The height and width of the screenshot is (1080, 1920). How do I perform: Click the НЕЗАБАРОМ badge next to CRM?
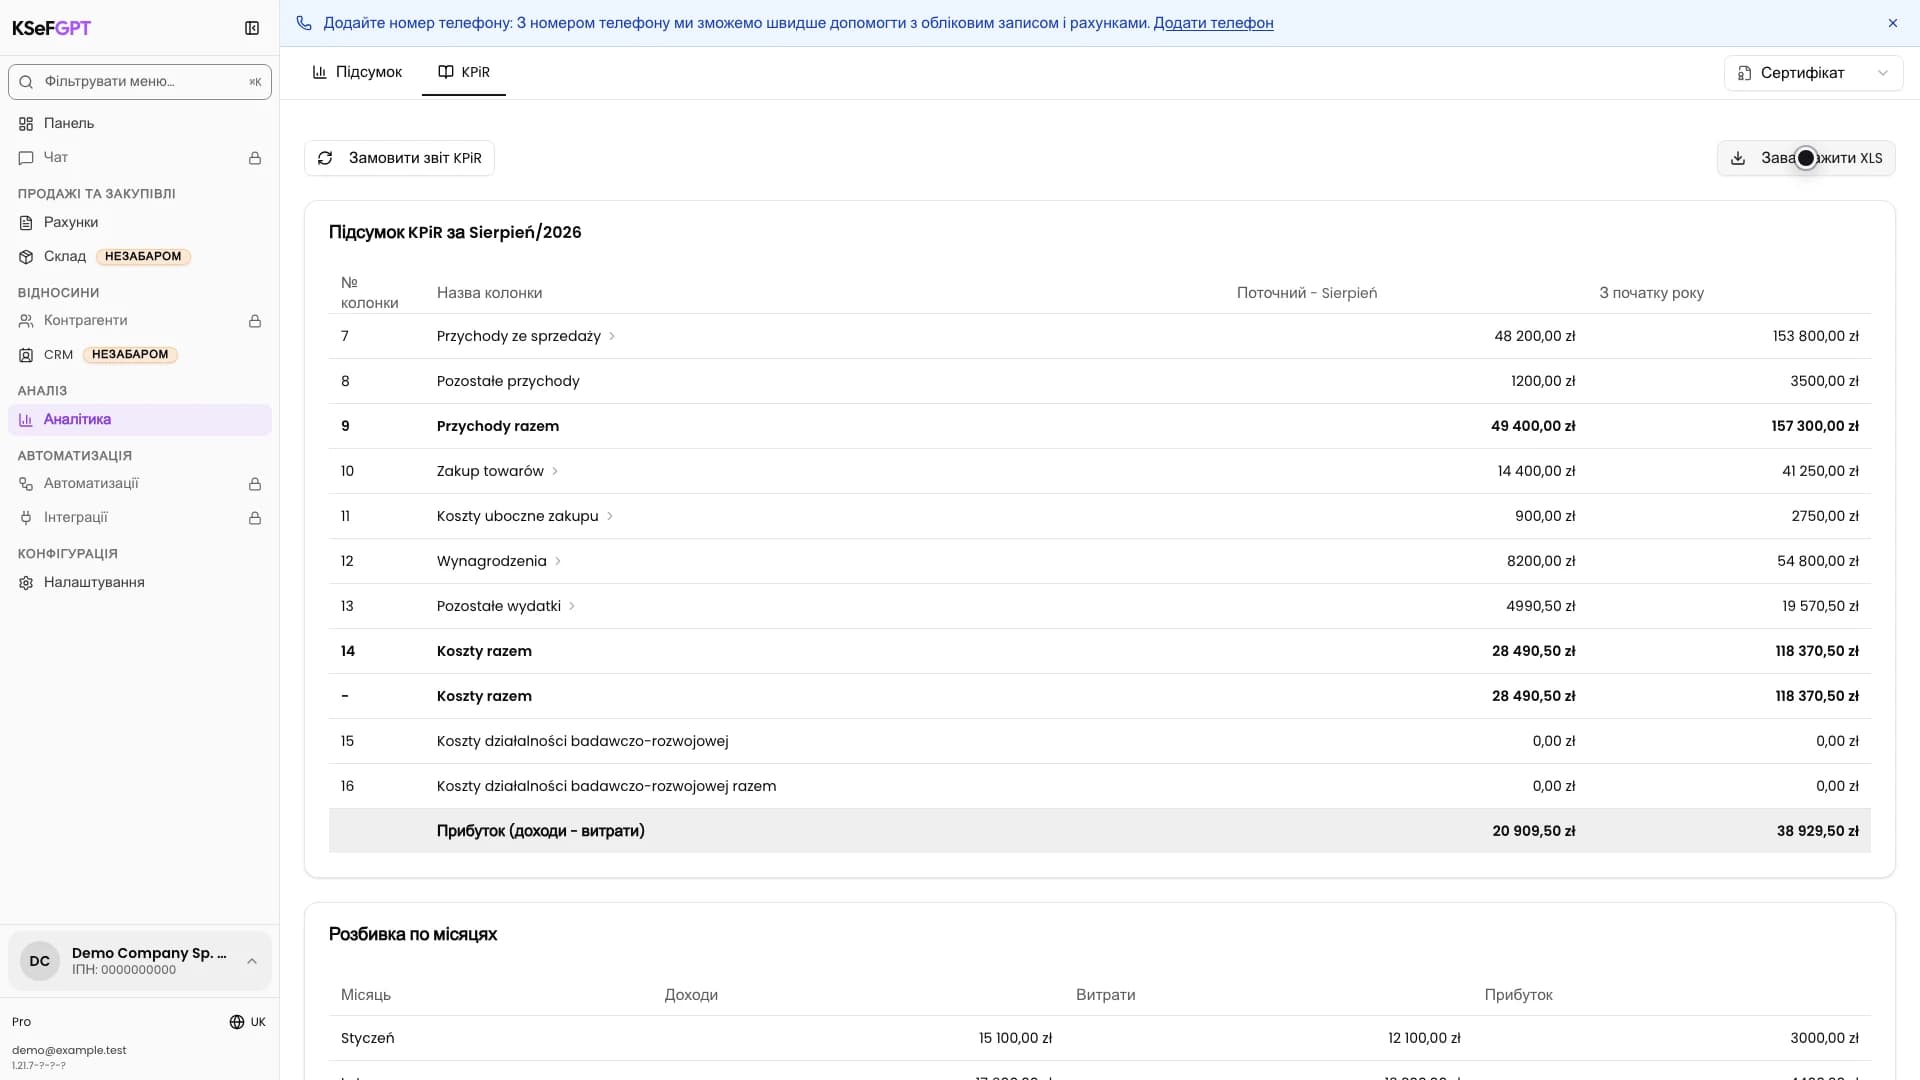point(130,355)
